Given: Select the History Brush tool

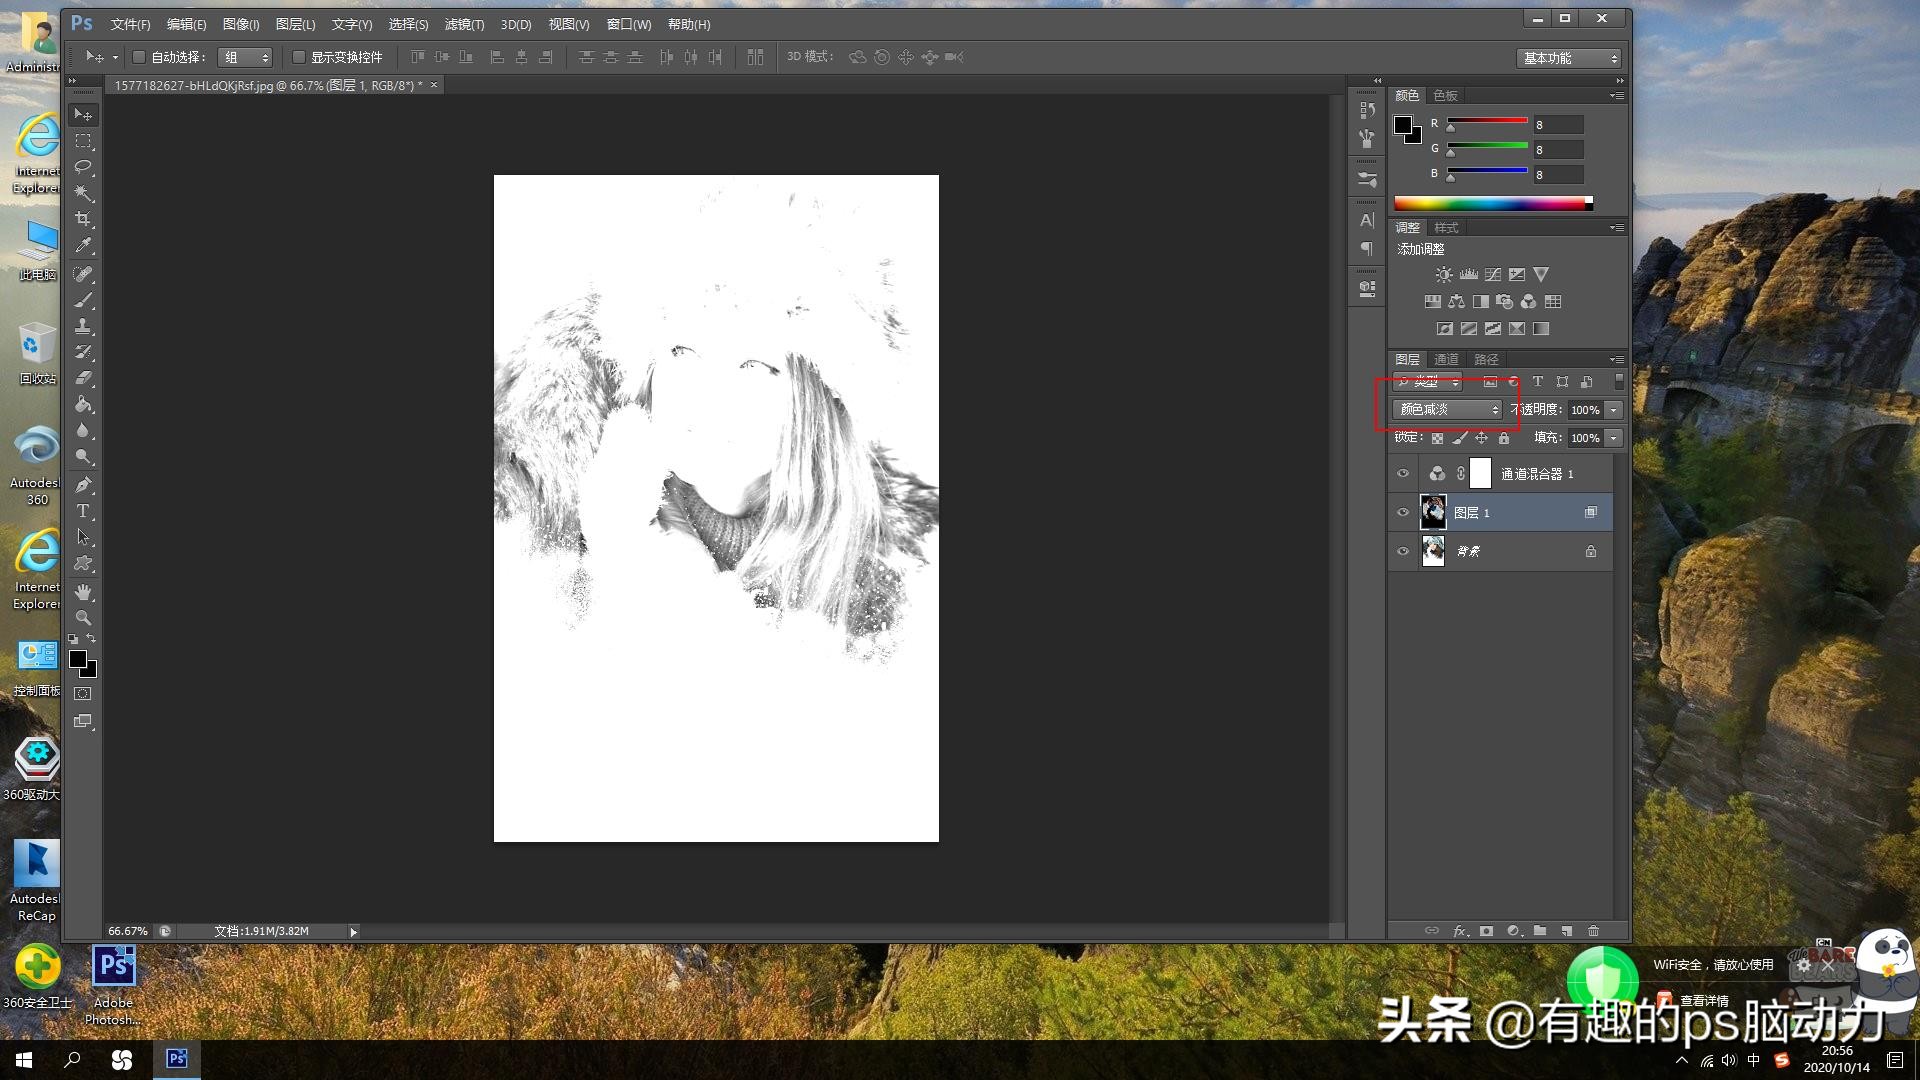Looking at the screenshot, I should pyautogui.click(x=83, y=352).
